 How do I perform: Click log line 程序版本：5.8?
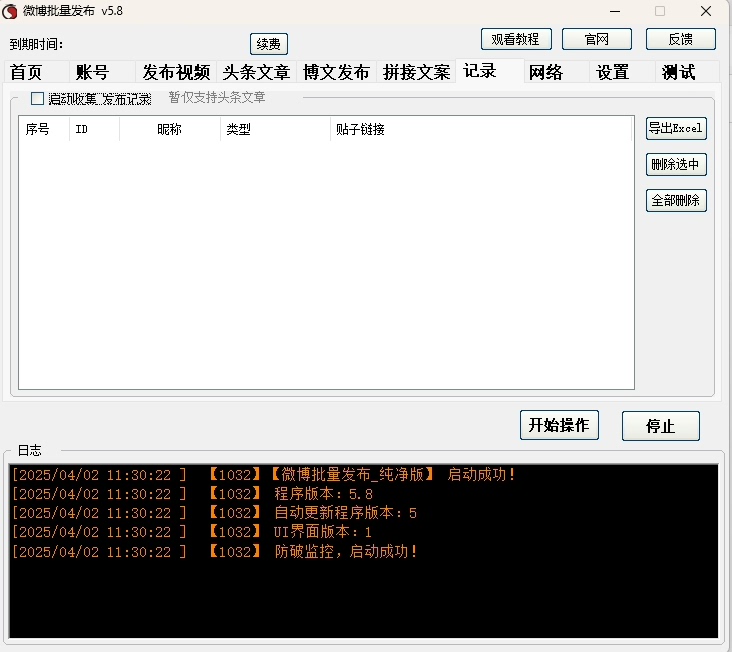click(x=192, y=494)
